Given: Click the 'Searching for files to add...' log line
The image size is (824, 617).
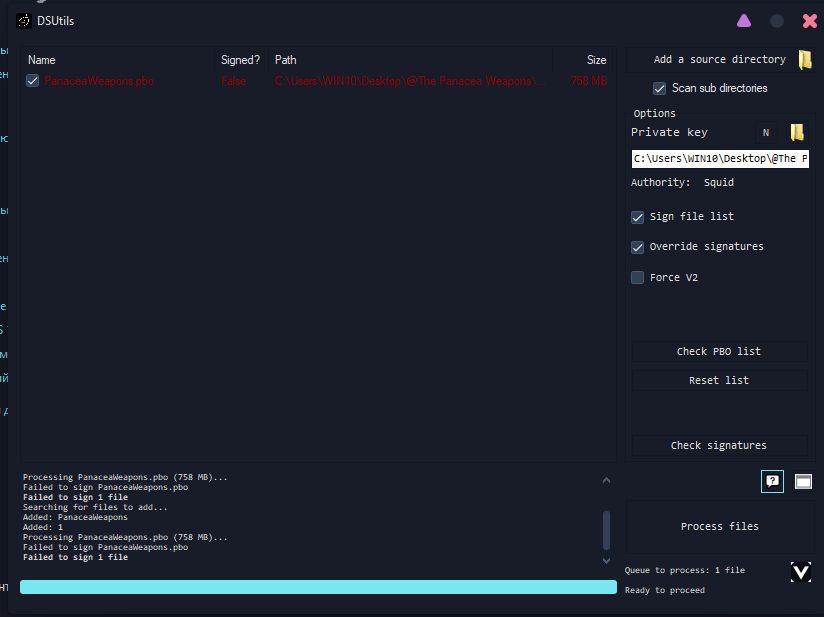Looking at the screenshot, I should point(95,508).
